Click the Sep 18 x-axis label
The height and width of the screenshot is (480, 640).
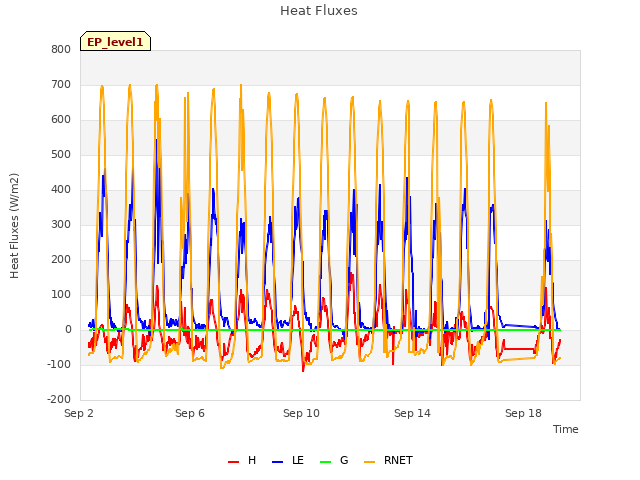523,413
